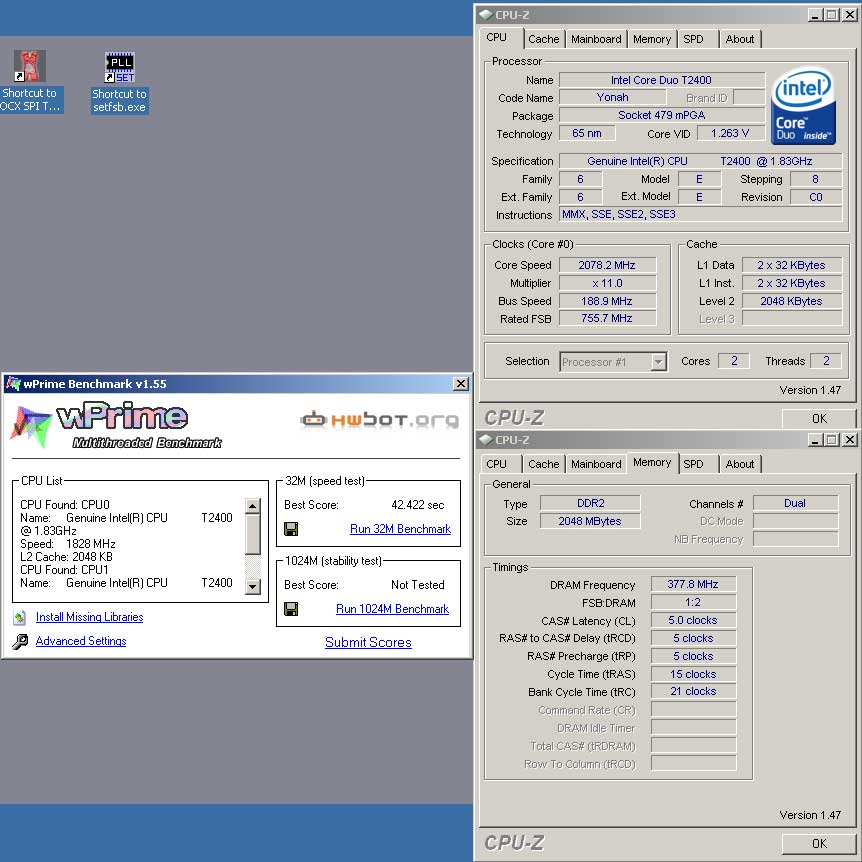Open Mainboard tab in top CPU-Z window
Screen dimensions: 862x862
(596, 39)
